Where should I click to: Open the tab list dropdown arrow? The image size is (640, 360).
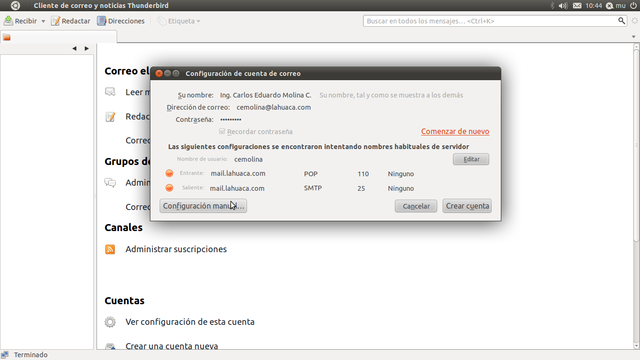633,37
